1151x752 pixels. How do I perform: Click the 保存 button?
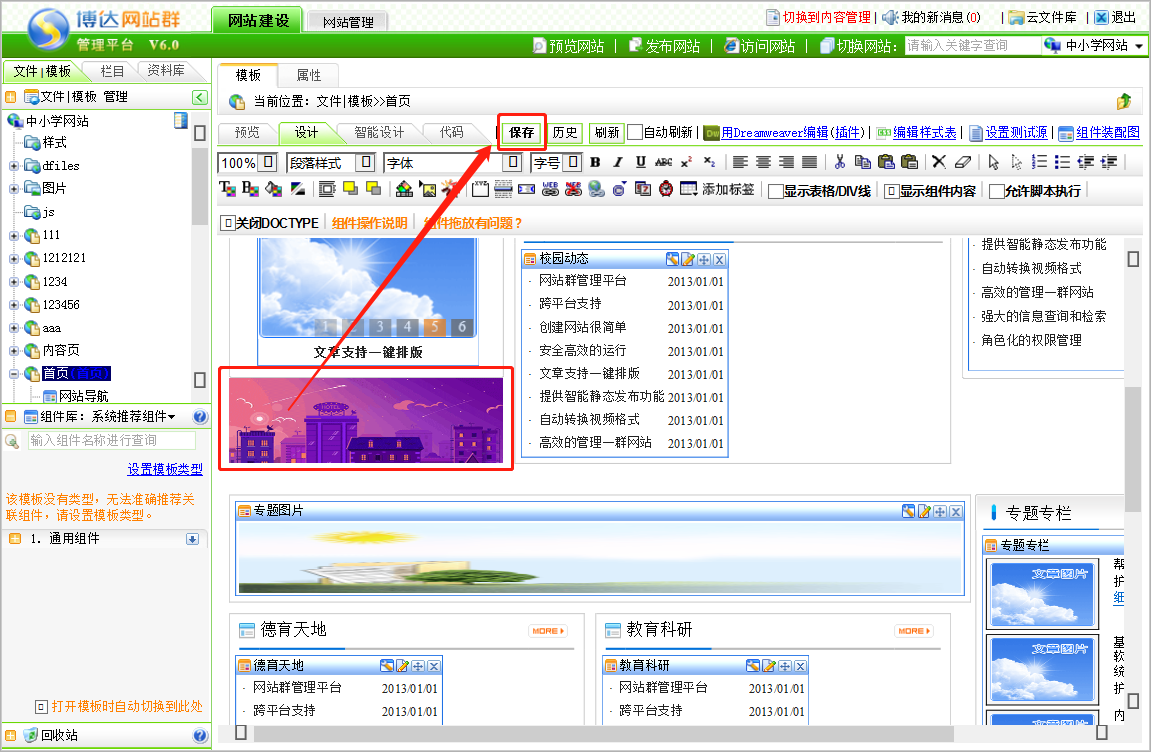coord(521,132)
